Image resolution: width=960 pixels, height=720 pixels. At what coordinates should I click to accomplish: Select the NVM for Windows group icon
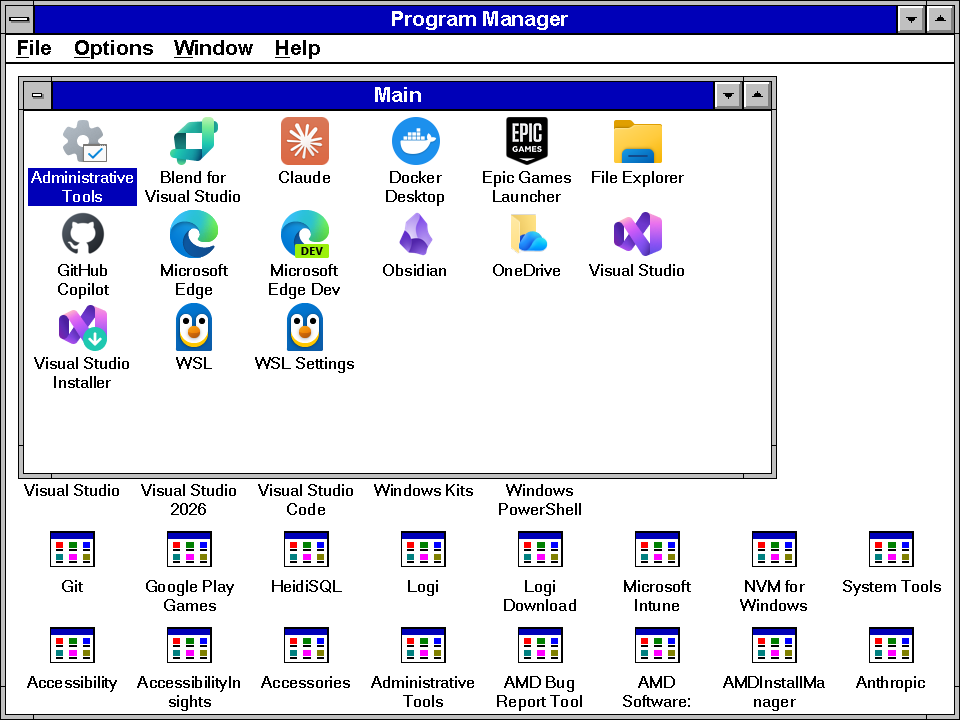coord(774,549)
